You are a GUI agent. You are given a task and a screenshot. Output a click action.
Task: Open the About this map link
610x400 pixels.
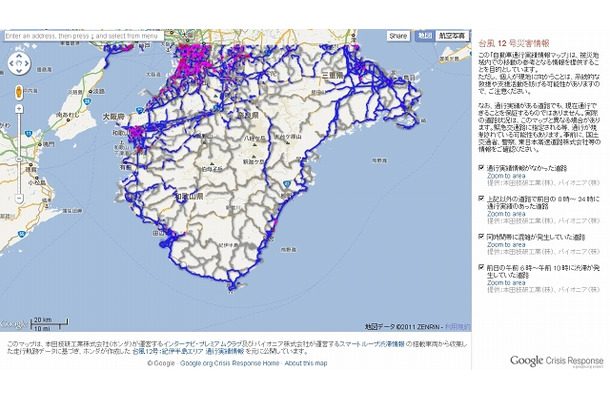tap(306, 363)
